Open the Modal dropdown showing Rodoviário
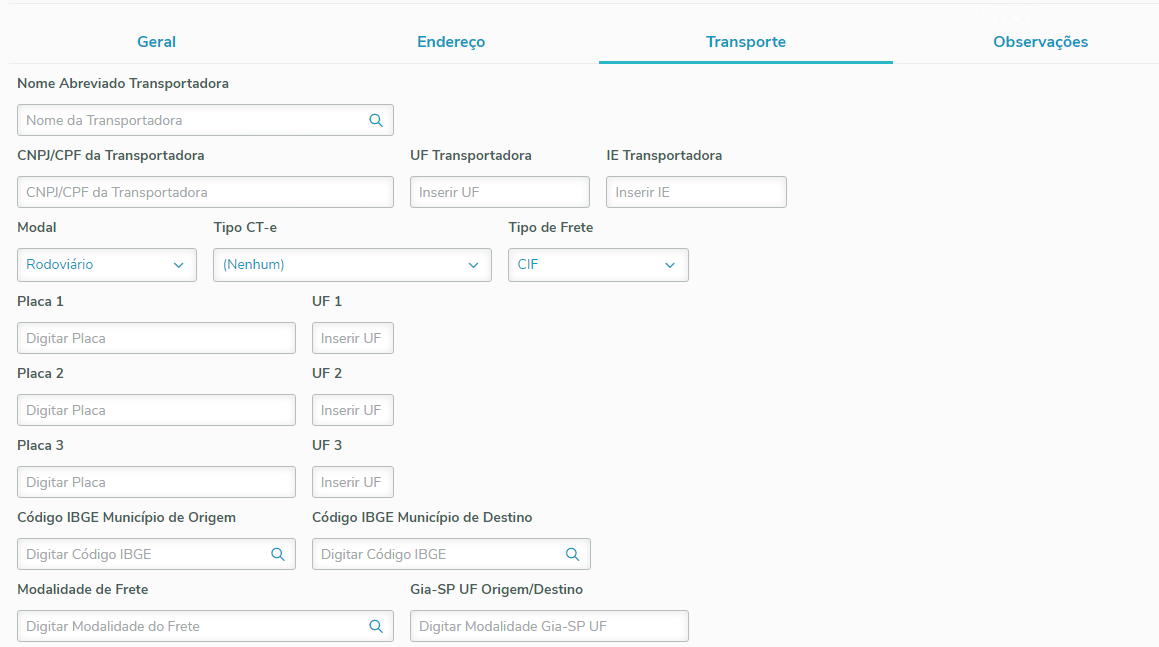Image resolution: width=1159 pixels, height=647 pixels. coord(106,265)
